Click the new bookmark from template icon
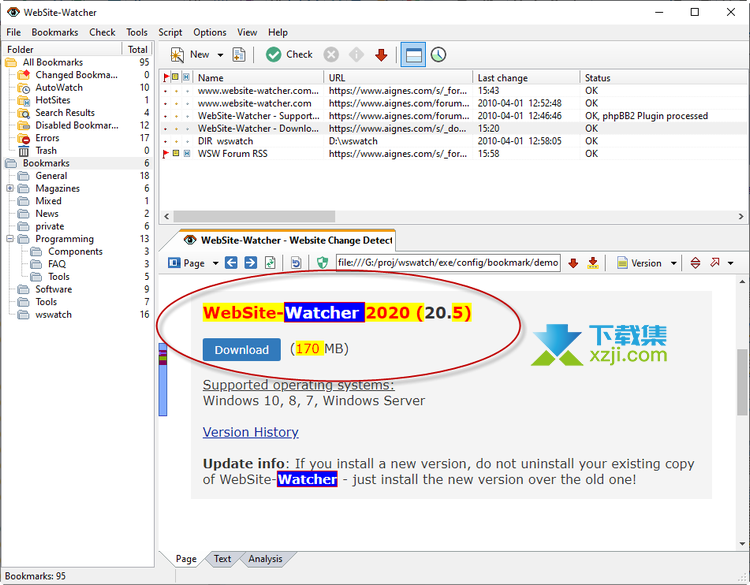 239,55
